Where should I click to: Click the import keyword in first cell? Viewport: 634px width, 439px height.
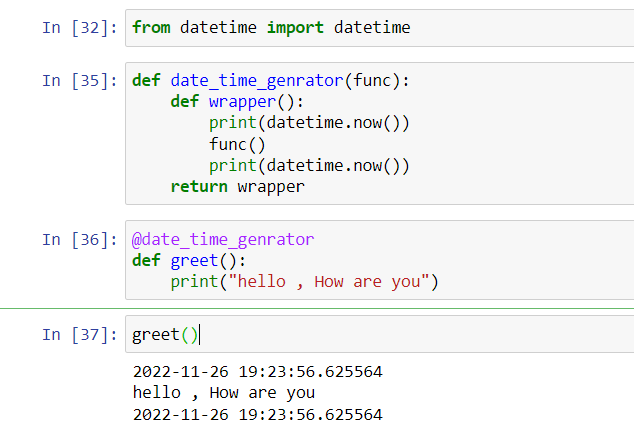[x=295, y=28]
